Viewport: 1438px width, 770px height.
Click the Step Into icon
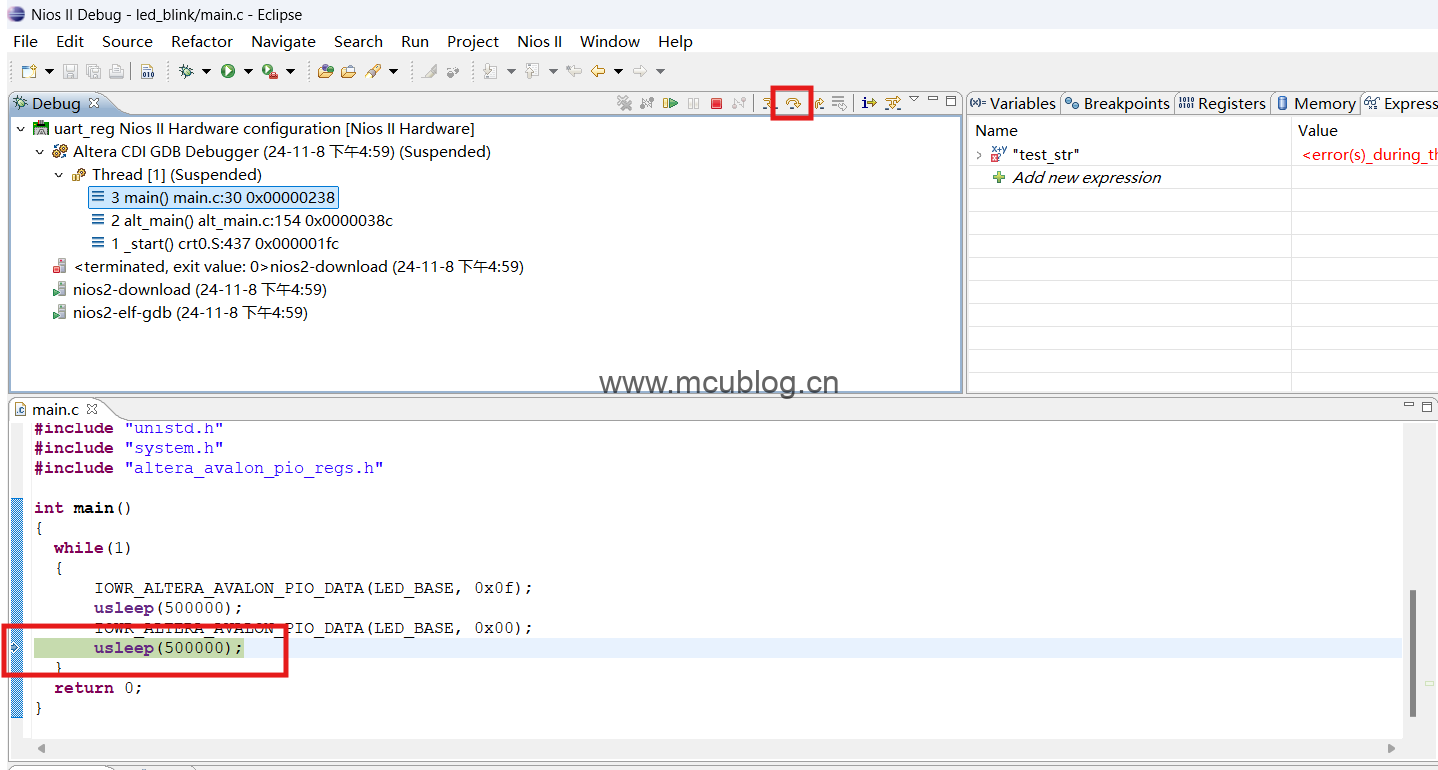(769, 103)
